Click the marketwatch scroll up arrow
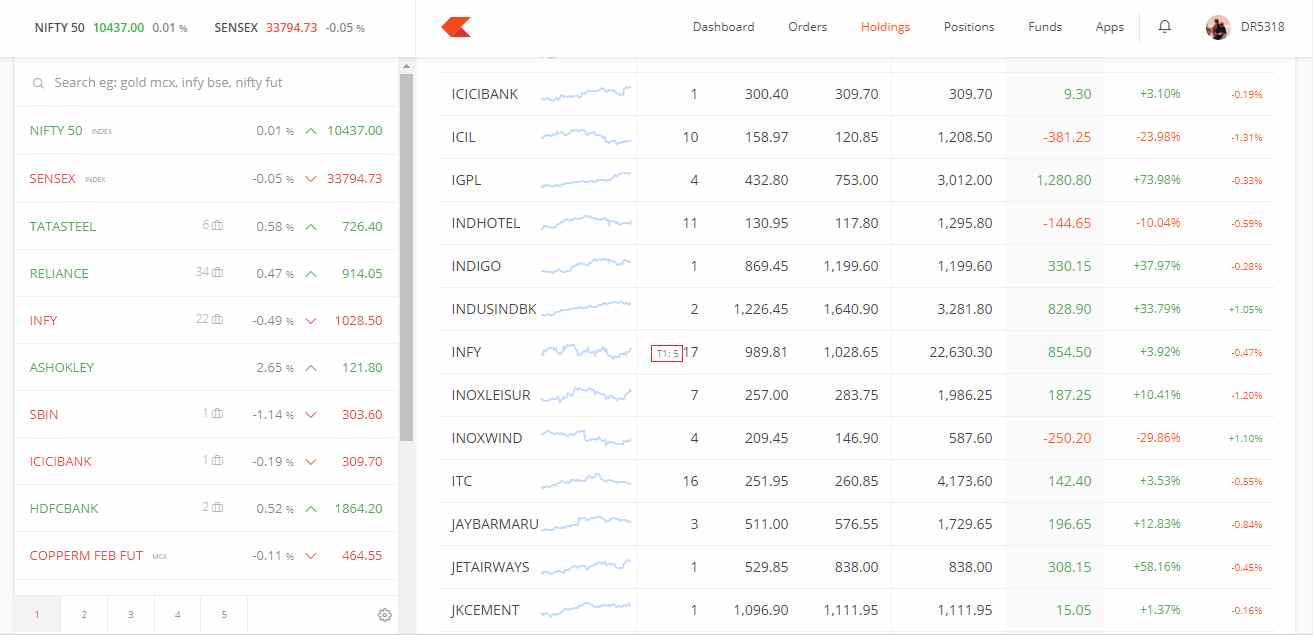The width and height of the screenshot is (1313, 635). click(406, 66)
